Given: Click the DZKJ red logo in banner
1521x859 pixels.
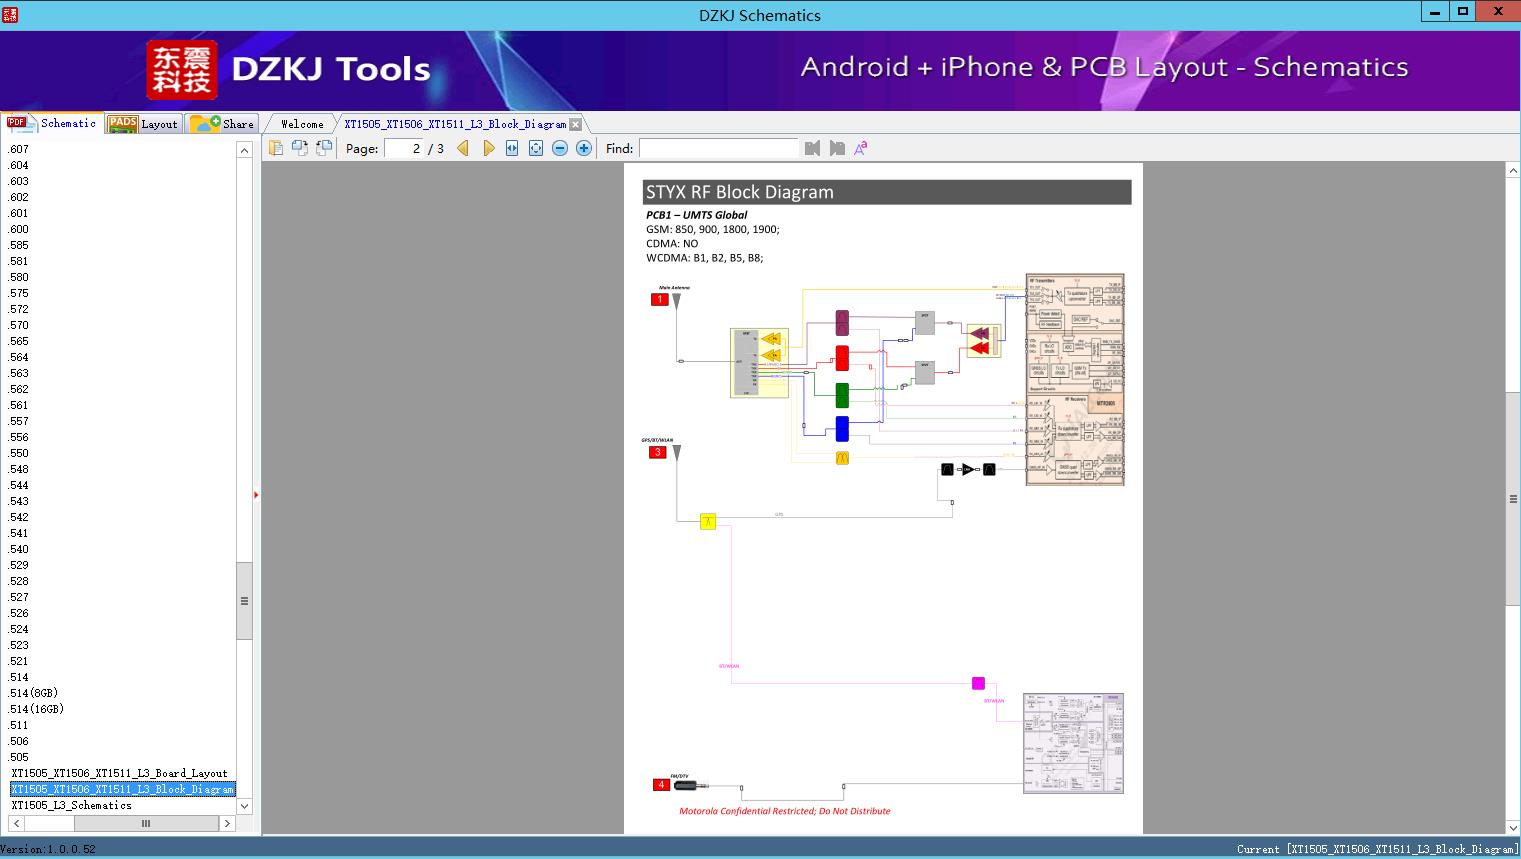Looking at the screenshot, I should pyautogui.click(x=182, y=70).
